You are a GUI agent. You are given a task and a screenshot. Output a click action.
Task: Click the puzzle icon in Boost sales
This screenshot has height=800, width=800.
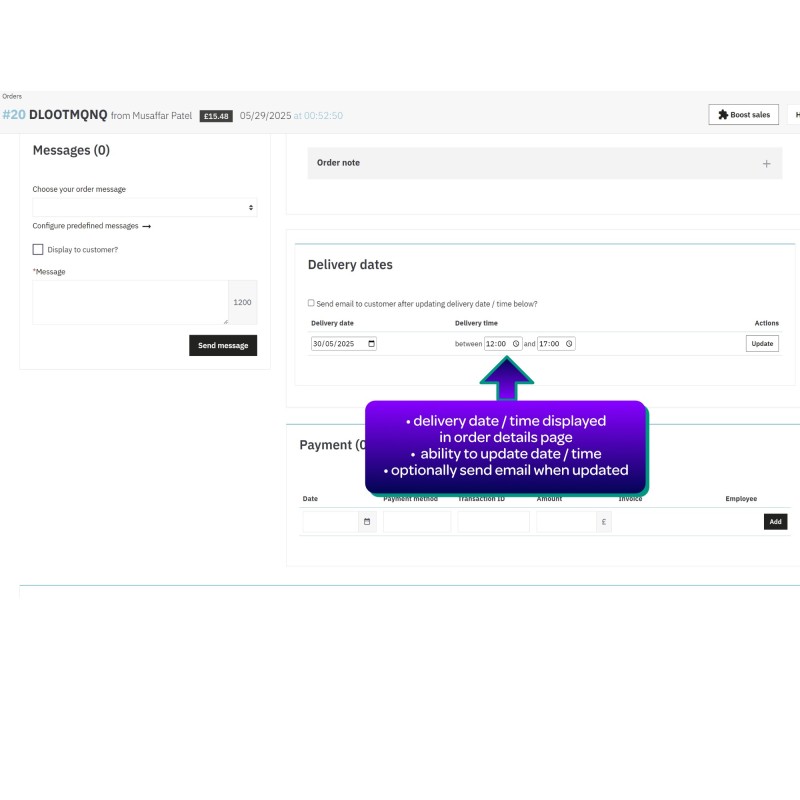point(722,115)
